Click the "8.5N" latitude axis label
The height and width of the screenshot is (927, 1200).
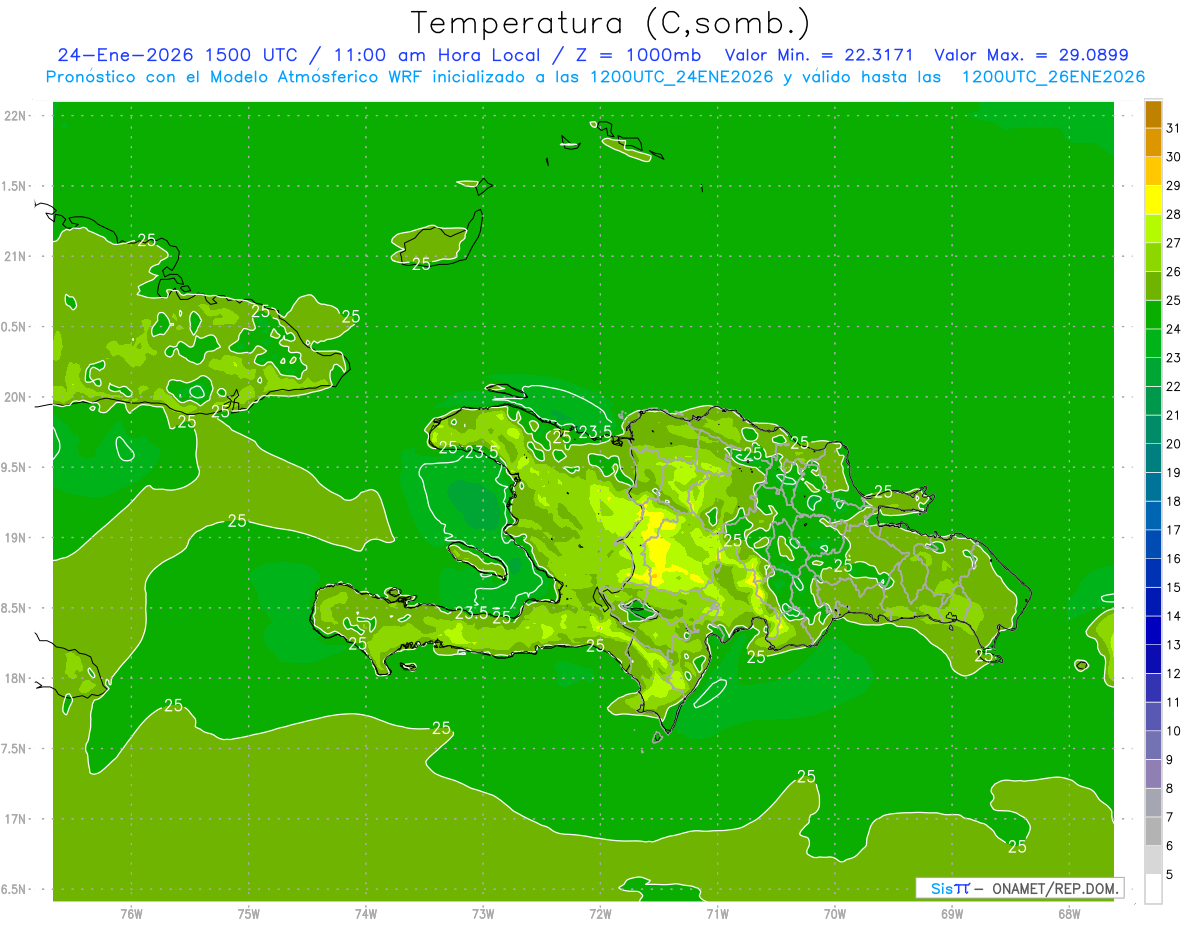click(x=15, y=608)
